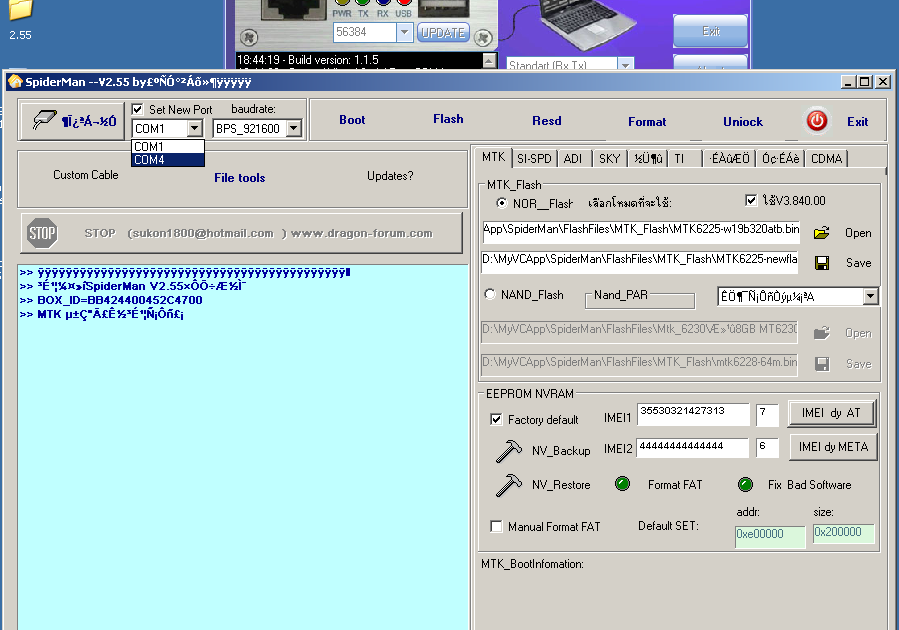Screen dimensions: 899x630
Task: Click the NOR Flash save floppy icon
Action: click(x=822, y=263)
